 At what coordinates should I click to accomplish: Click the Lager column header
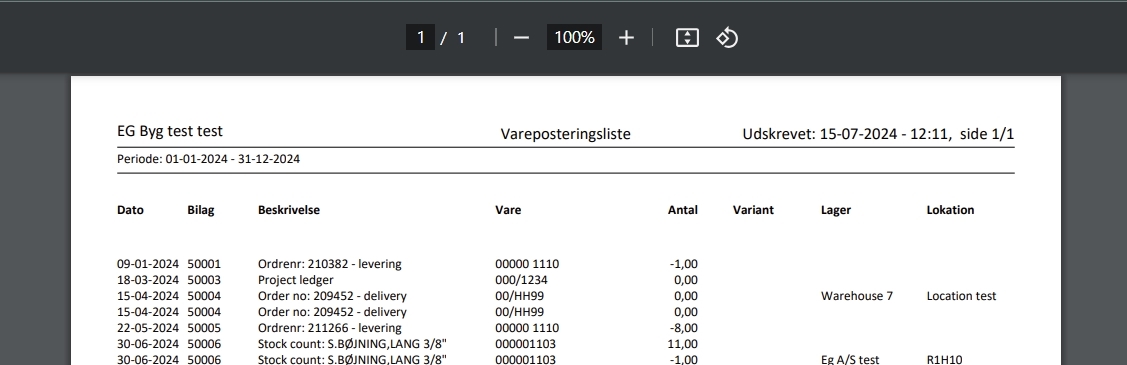pyautogui.click(x=836, y=211)
